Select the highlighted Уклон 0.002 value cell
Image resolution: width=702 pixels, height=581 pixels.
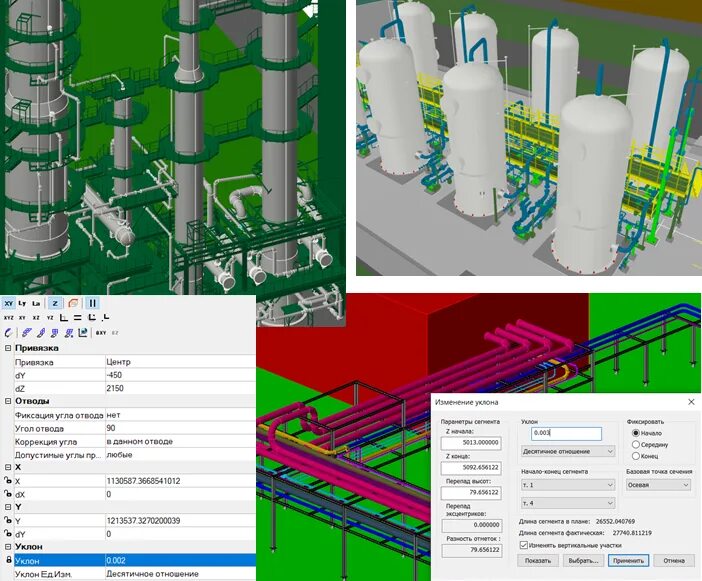pyautogui.click(x=180, y=560)
